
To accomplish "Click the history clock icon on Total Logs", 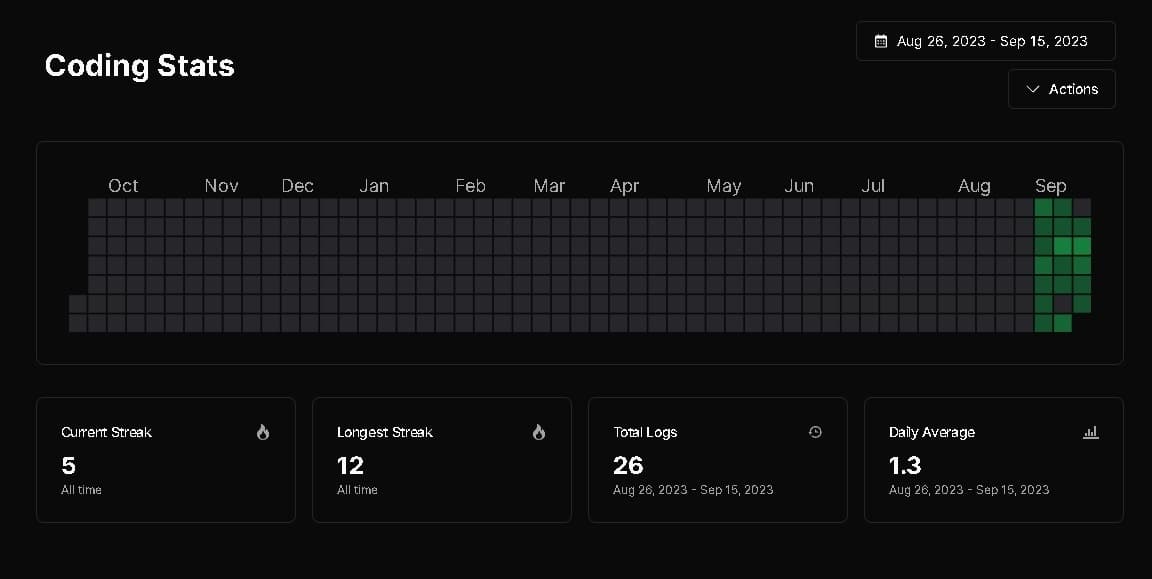I will (815, 432).
